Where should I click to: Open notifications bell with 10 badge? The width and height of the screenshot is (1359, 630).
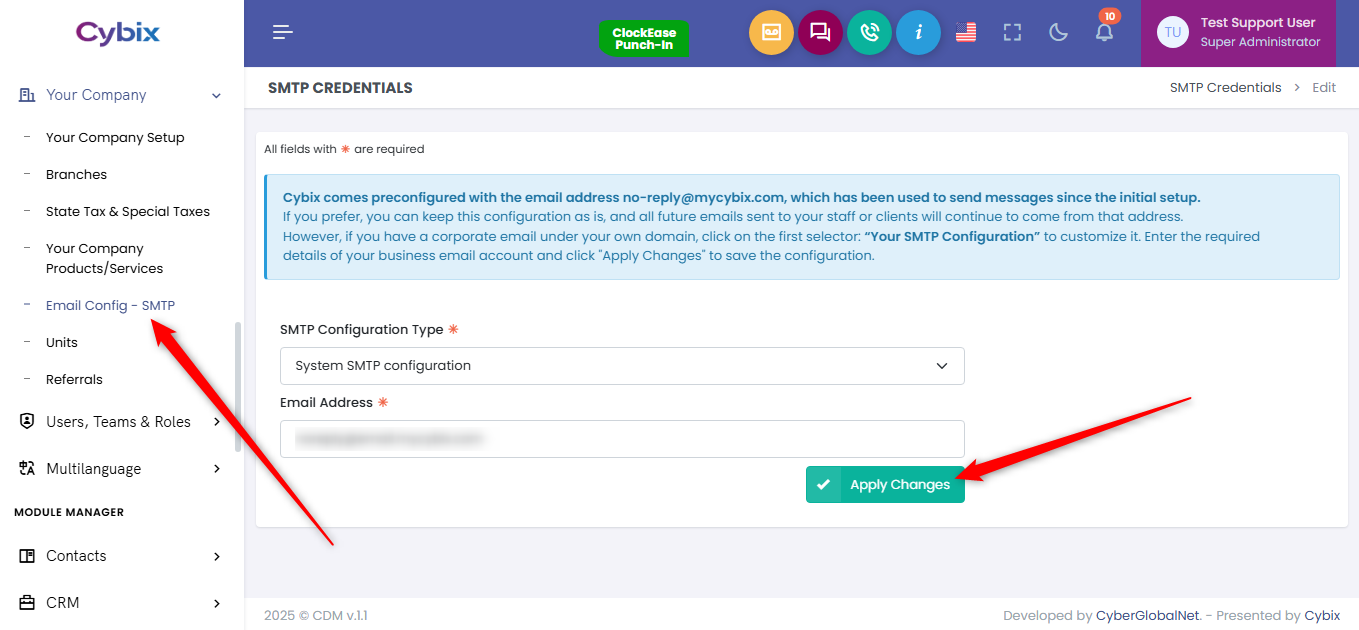(x=1104, y=30)
